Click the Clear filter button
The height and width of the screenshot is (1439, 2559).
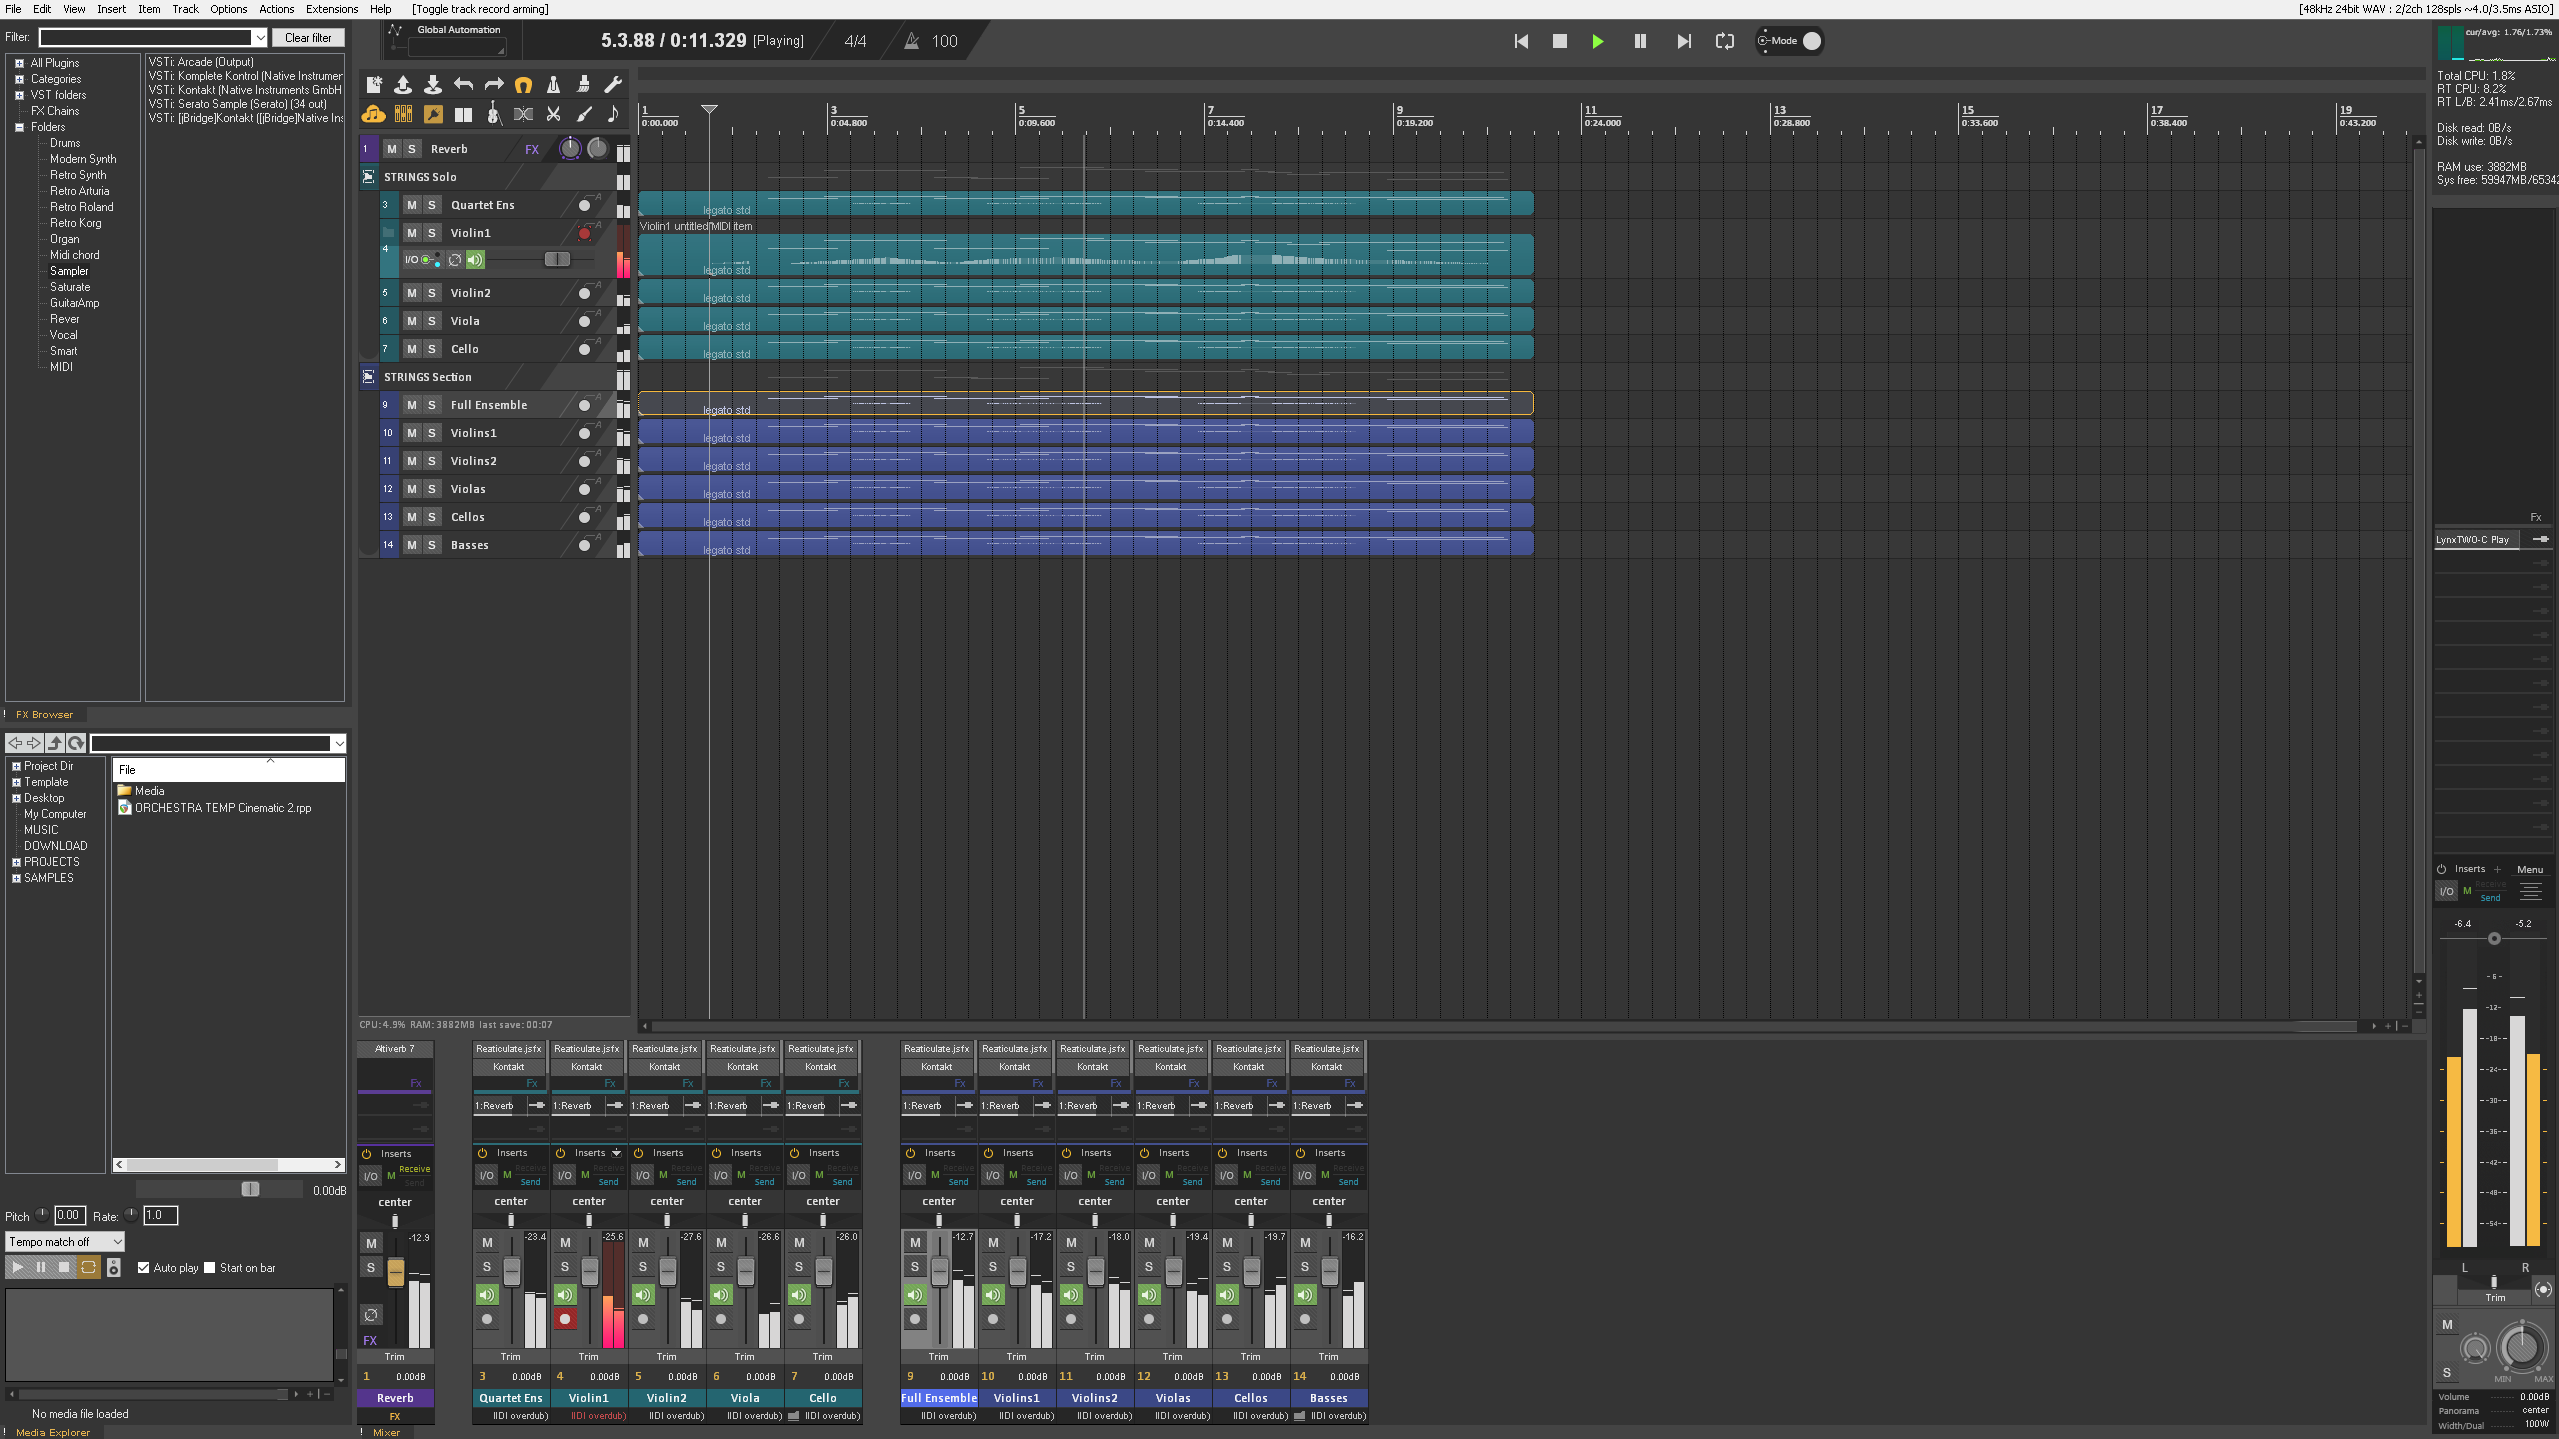(x=307, y=37)
